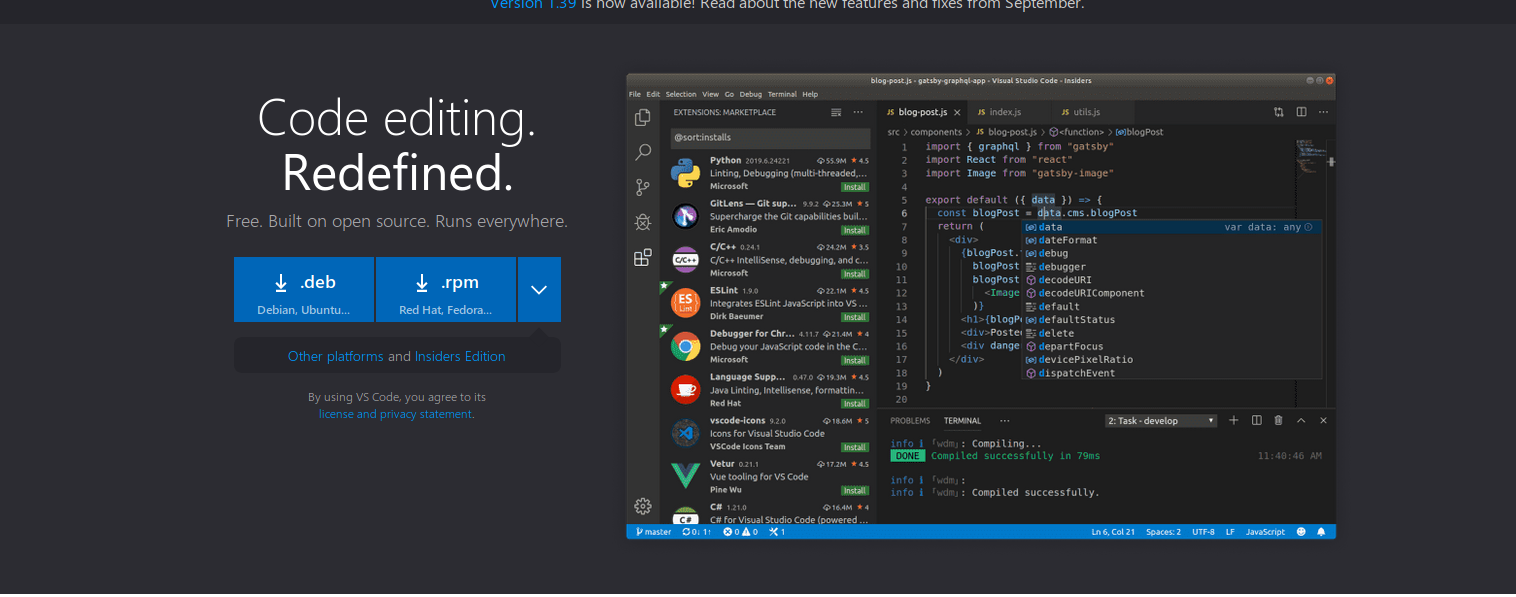Viewport: 1516px width, 597px height.
Task: Open the Help menu
Action: click(x=810, y=94)
